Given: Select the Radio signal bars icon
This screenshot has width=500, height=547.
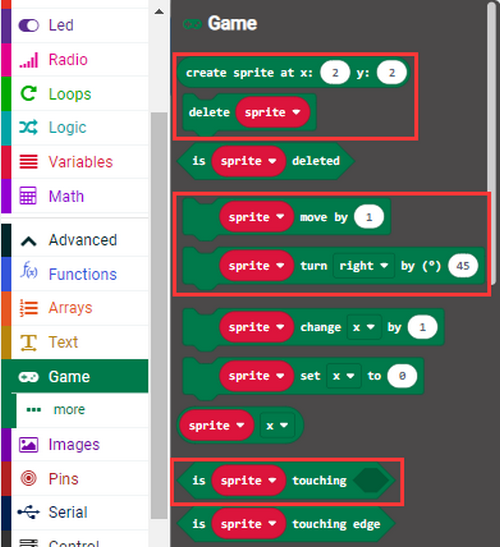Looking at the screenshot, I should (x=28, y=60).
